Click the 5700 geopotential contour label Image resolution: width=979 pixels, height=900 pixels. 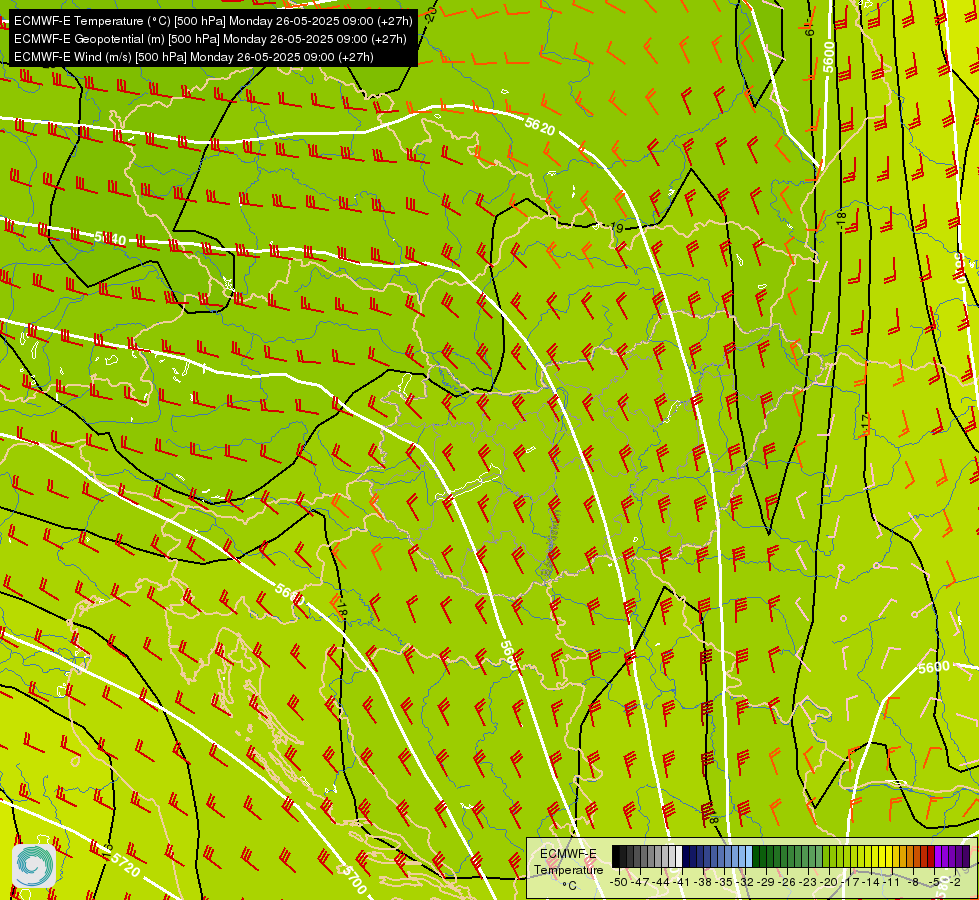(354, 879)
